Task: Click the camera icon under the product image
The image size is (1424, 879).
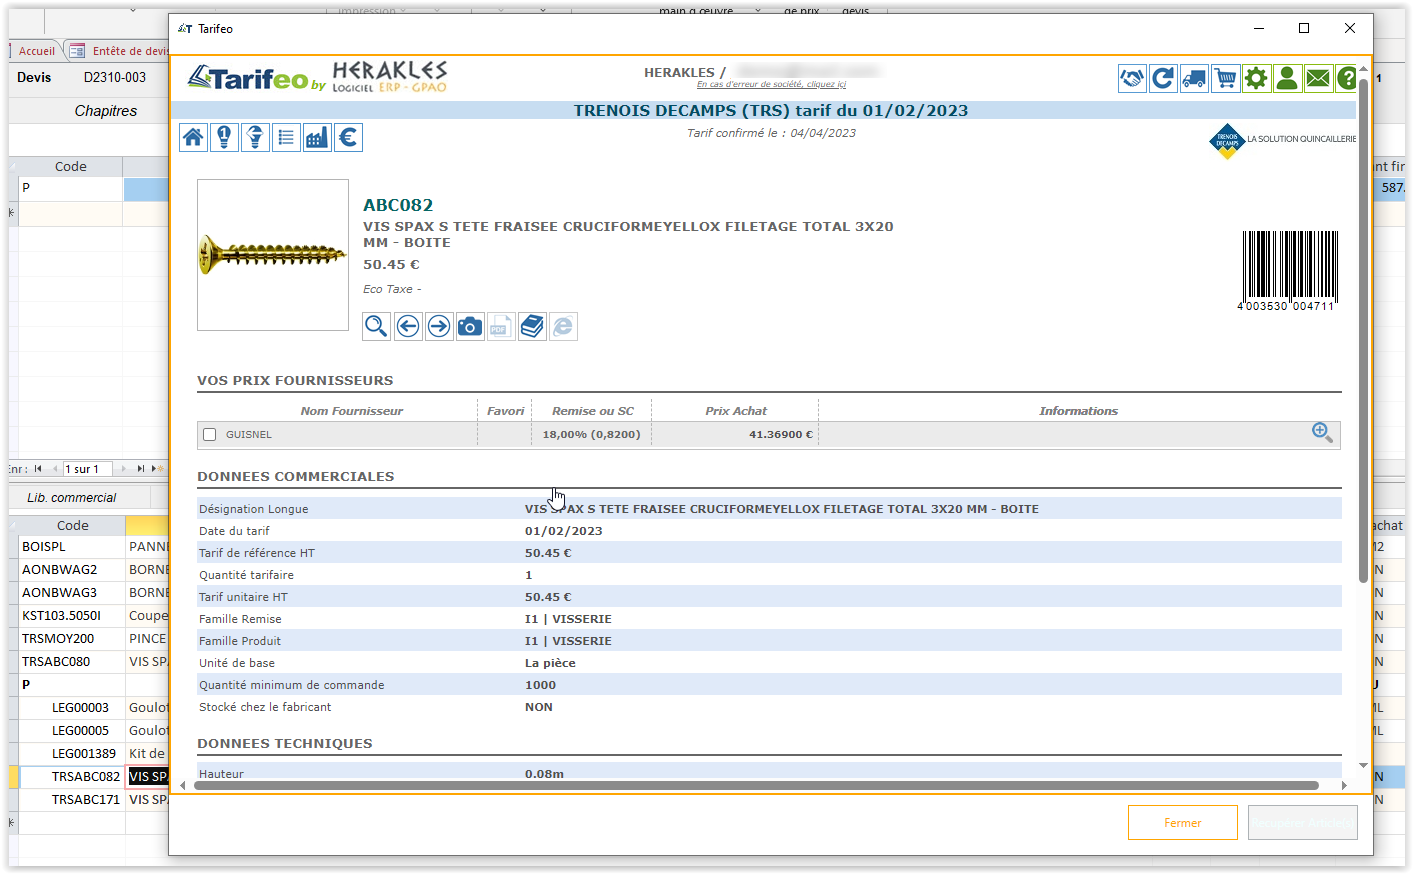Action: (469, 326)
